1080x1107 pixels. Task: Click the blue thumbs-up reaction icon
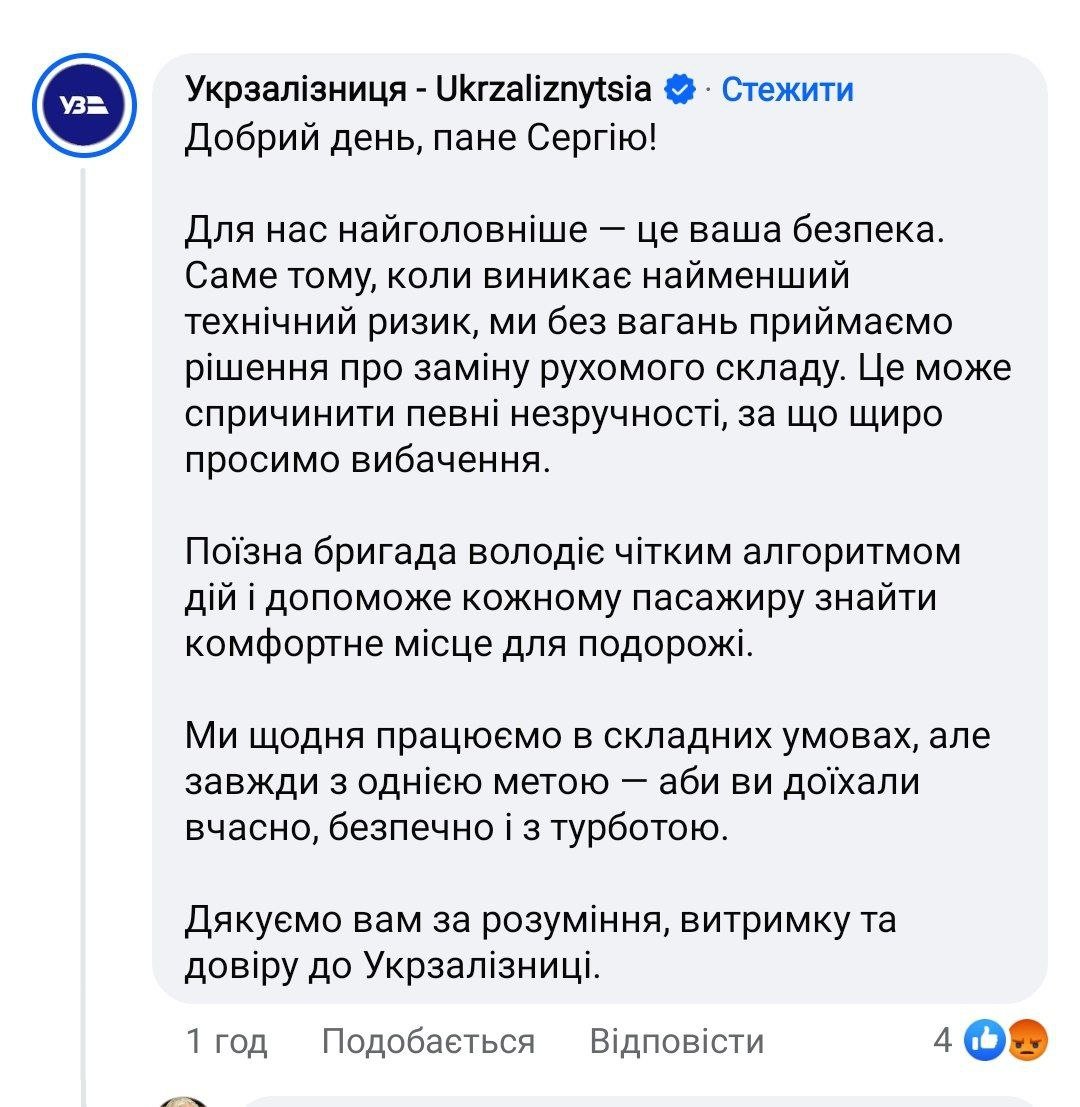pyautogui.click(x=982, y=1042)
